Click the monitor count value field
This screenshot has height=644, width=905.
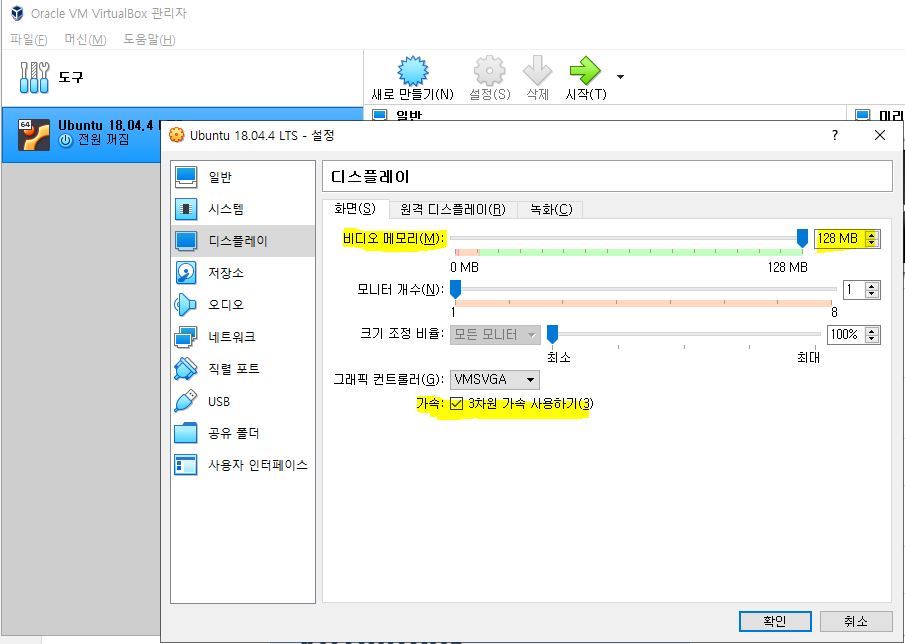(853, 289)
